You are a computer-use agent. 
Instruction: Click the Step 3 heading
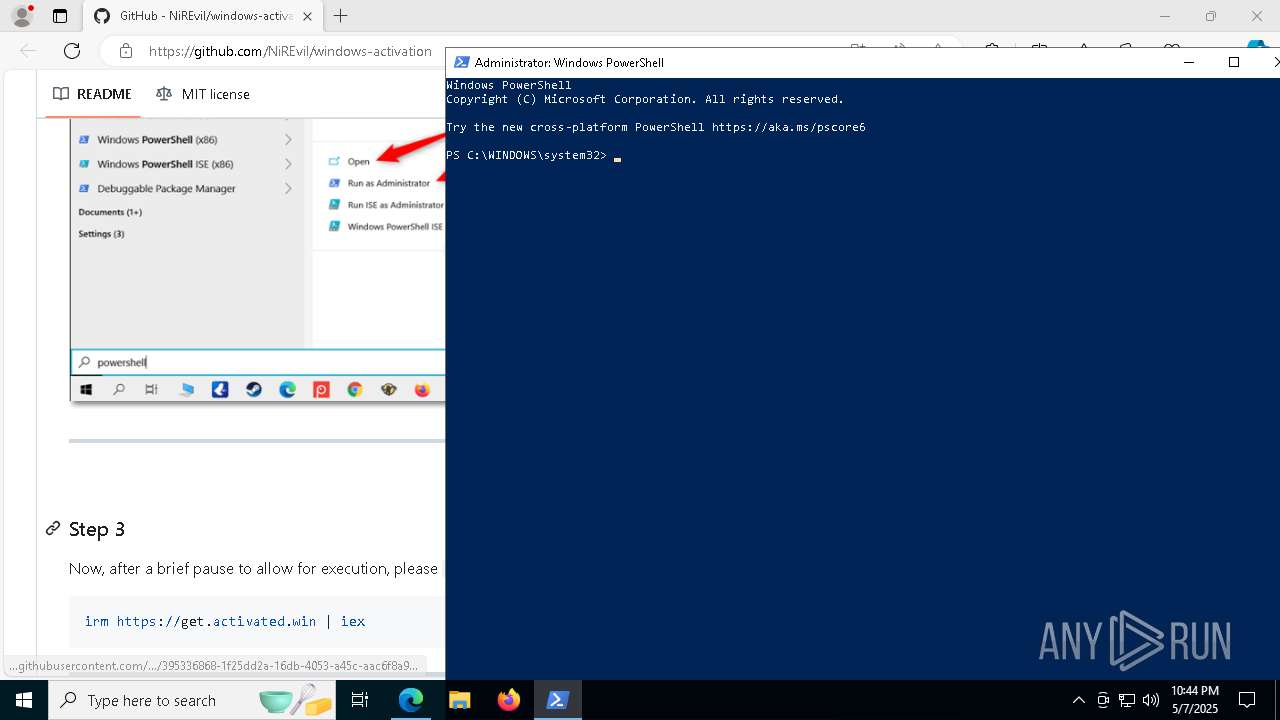pyautogui.click(x=97, y=529)
